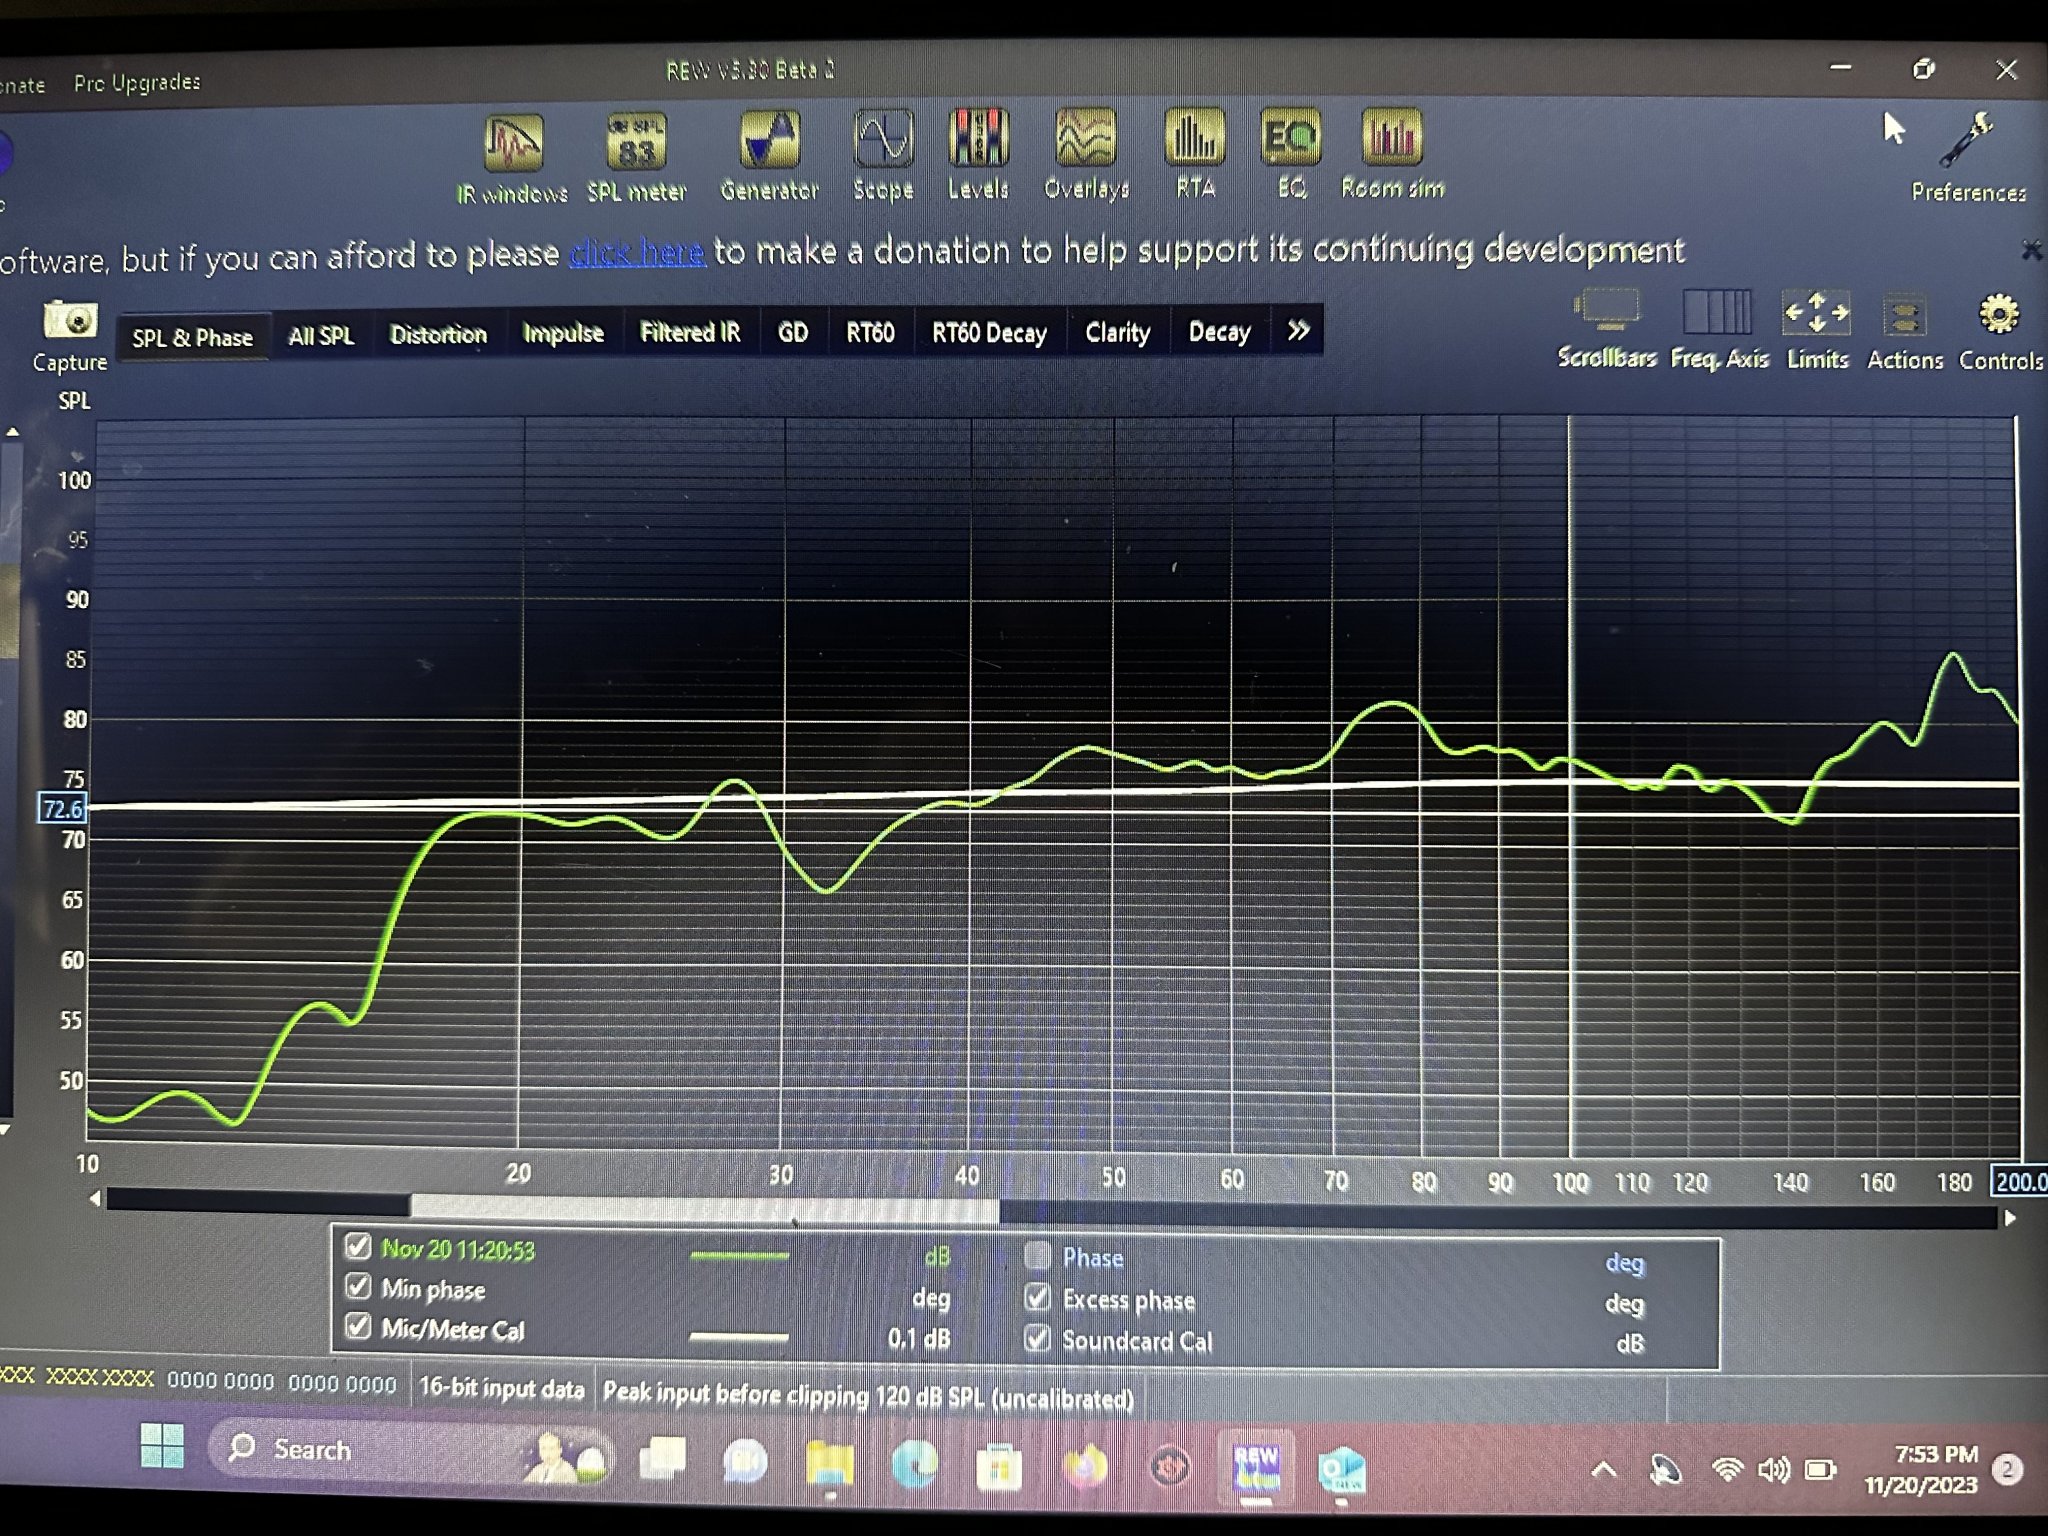Follow the click here donation link
Viewport: 2048px width, 1536px height.
tap(638, 252)
